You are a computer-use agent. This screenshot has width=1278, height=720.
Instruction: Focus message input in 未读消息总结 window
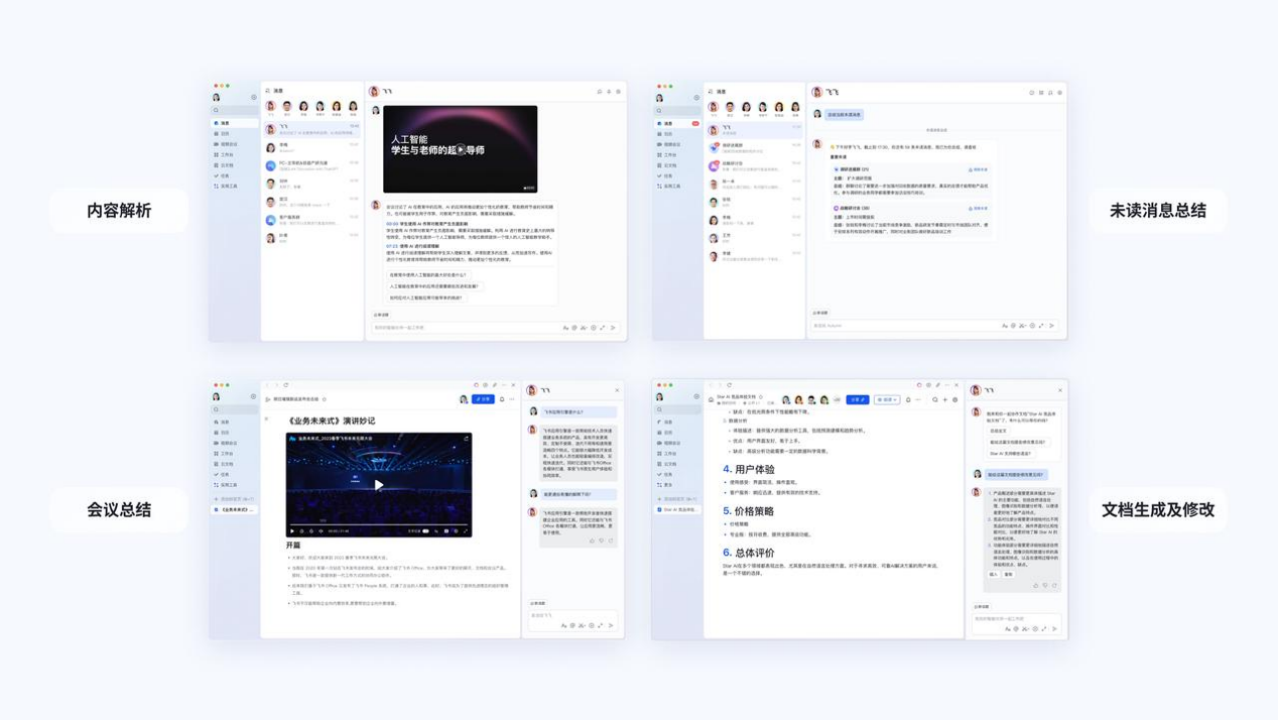(x=935, y=326)
